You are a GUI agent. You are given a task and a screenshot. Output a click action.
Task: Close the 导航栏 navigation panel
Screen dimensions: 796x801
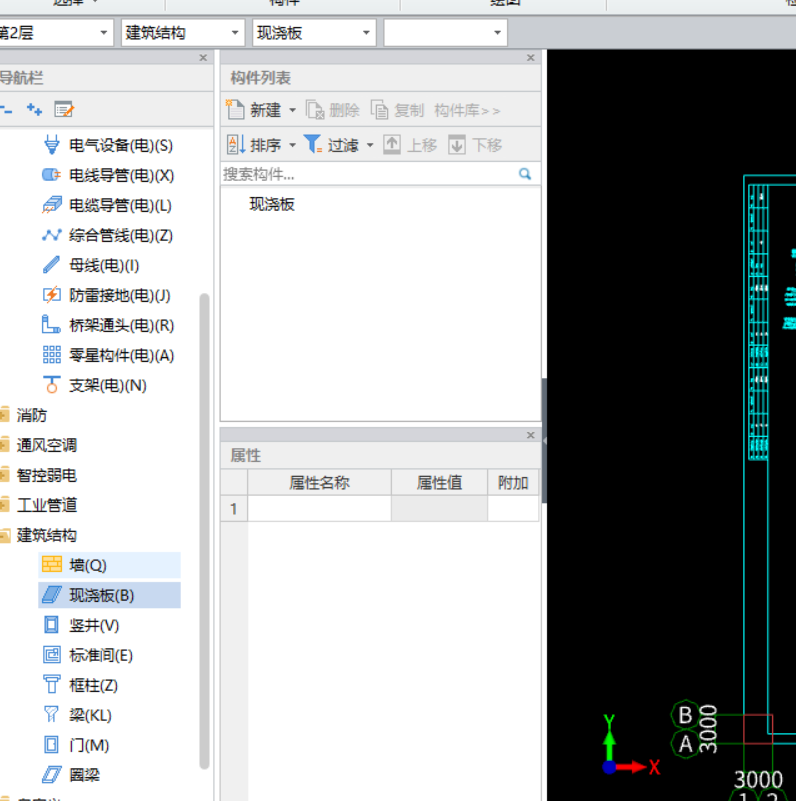pyautogui.click(x=203, y=58)
